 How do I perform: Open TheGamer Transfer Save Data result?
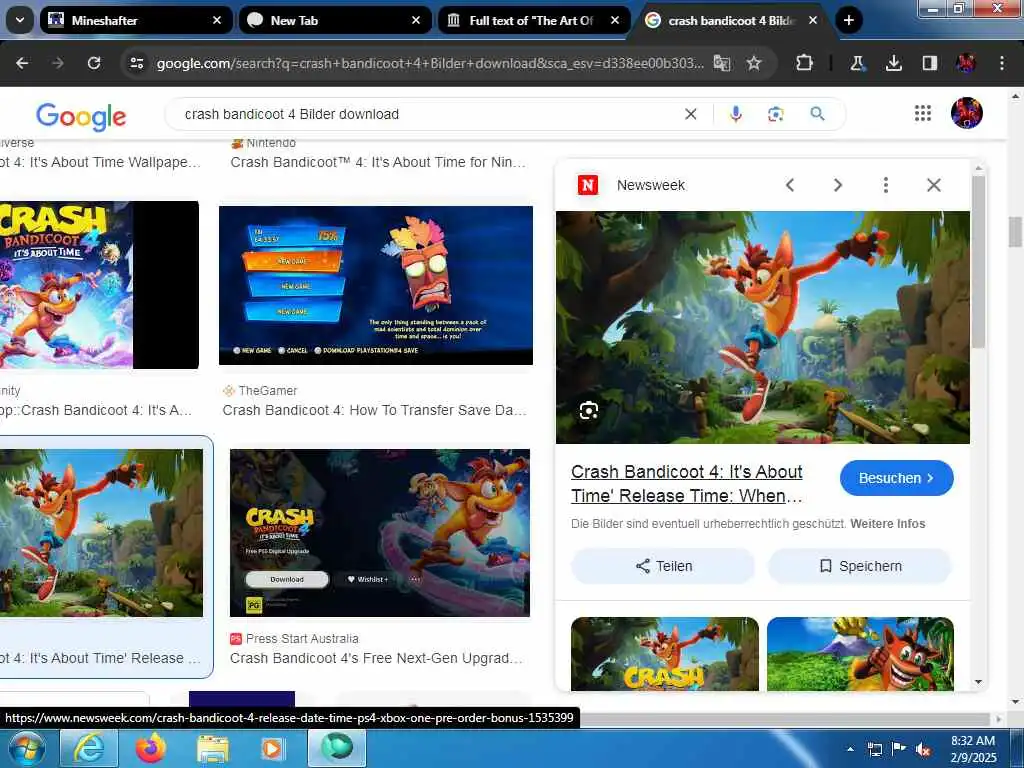(x=374, y=410)
